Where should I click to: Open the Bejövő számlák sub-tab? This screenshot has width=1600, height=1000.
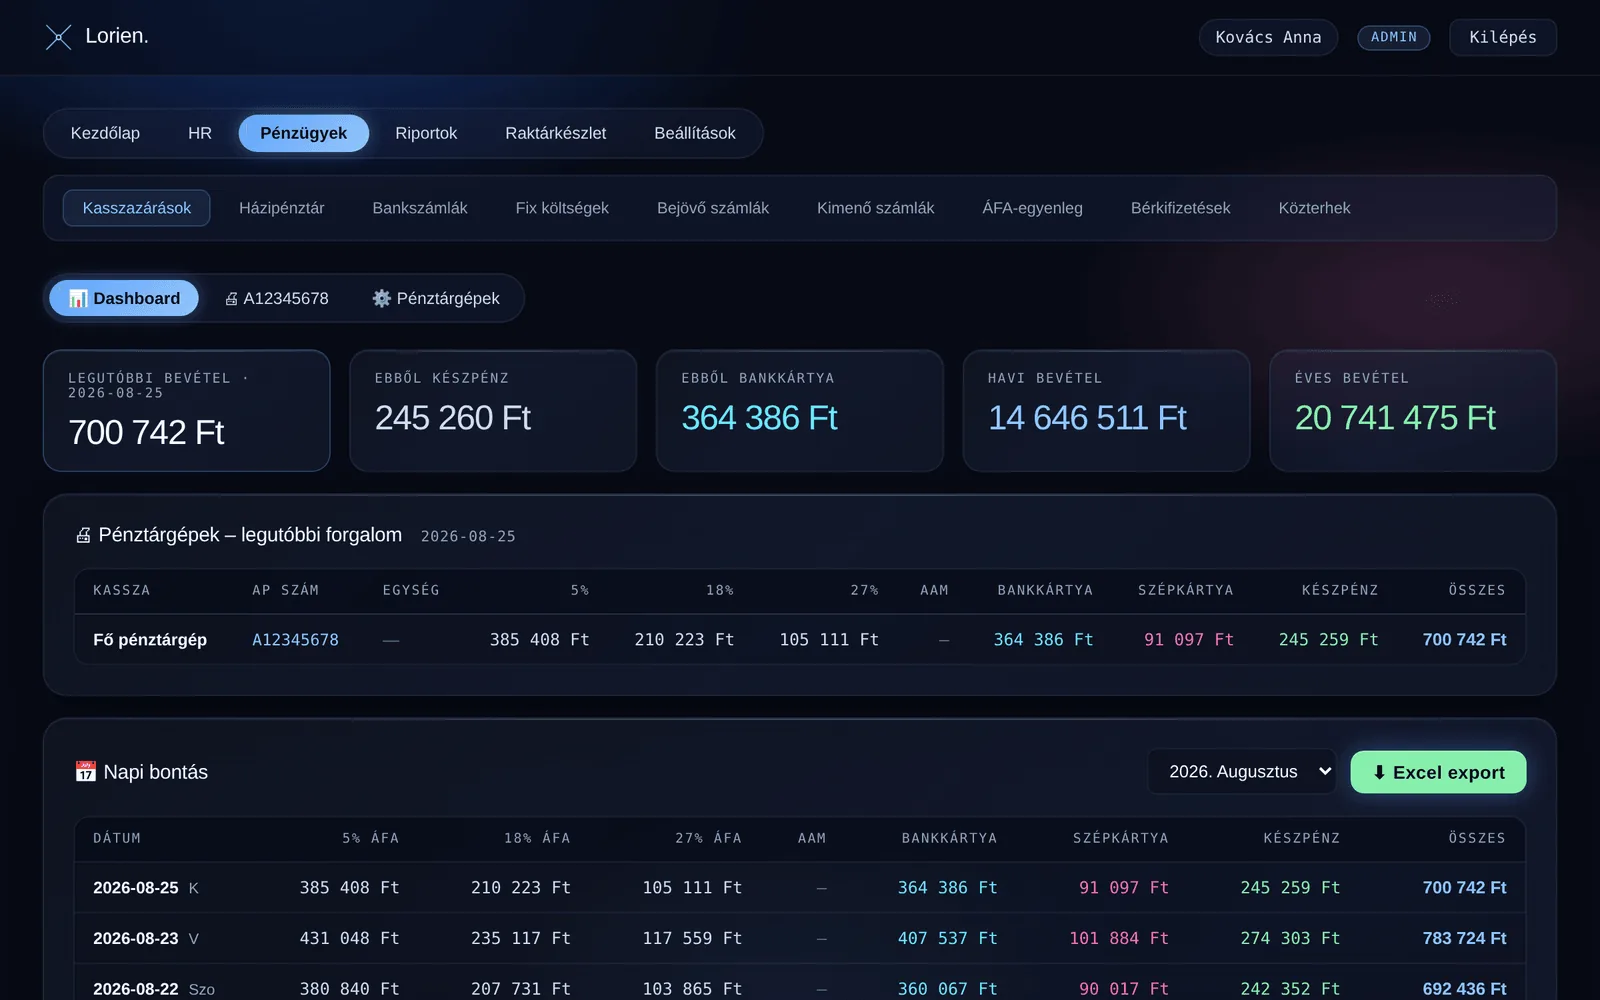coord(713,208)
